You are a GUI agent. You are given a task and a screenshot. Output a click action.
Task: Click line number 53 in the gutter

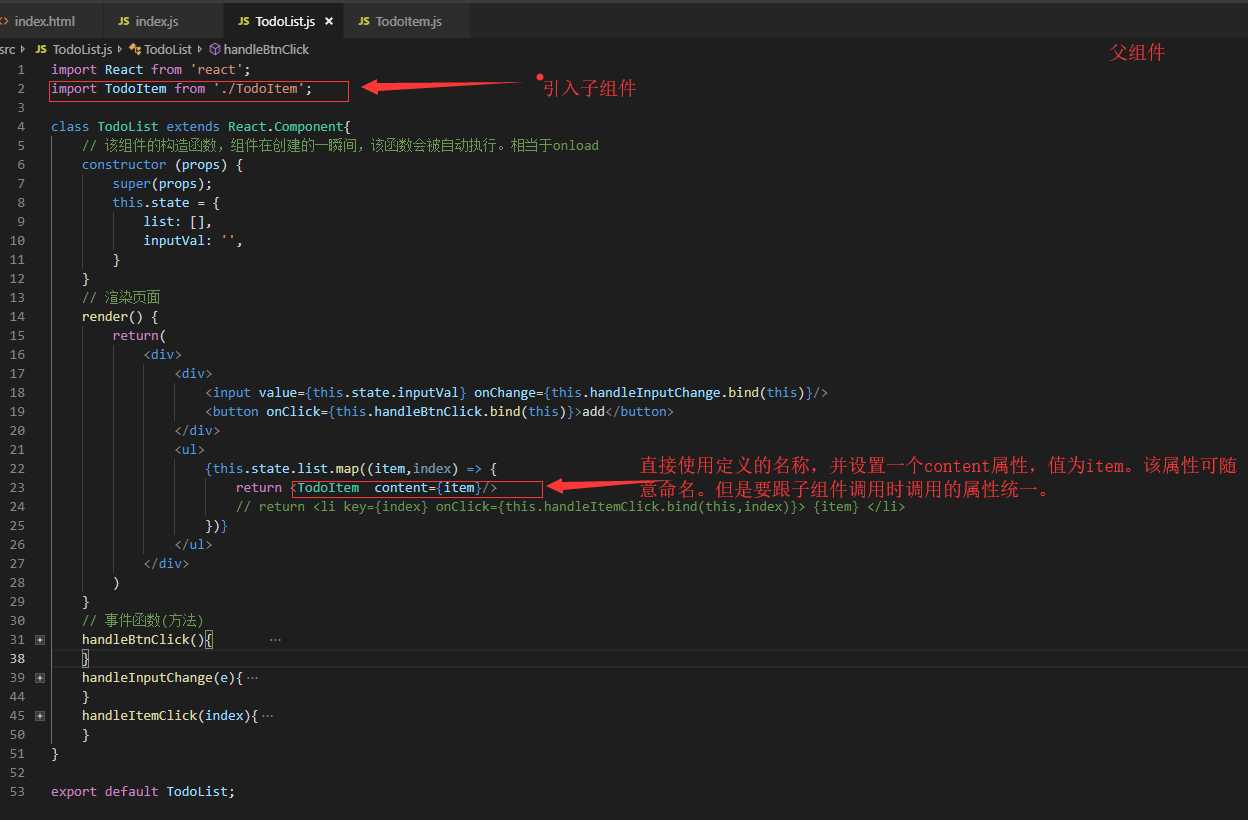click(17, 791)
